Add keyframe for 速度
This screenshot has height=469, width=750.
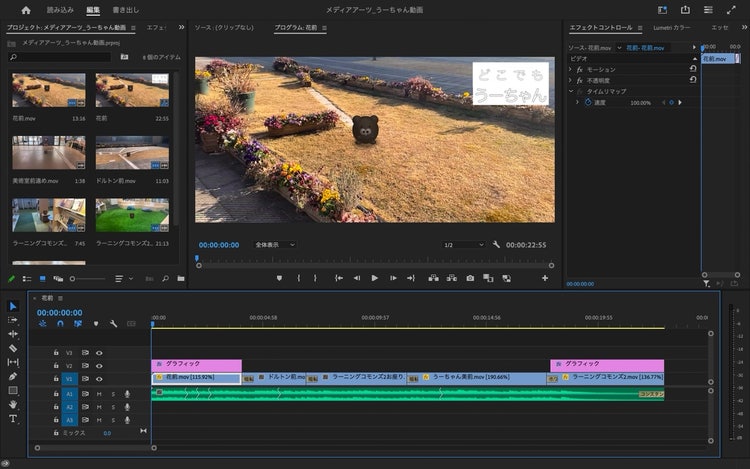[x=672, y=102]
